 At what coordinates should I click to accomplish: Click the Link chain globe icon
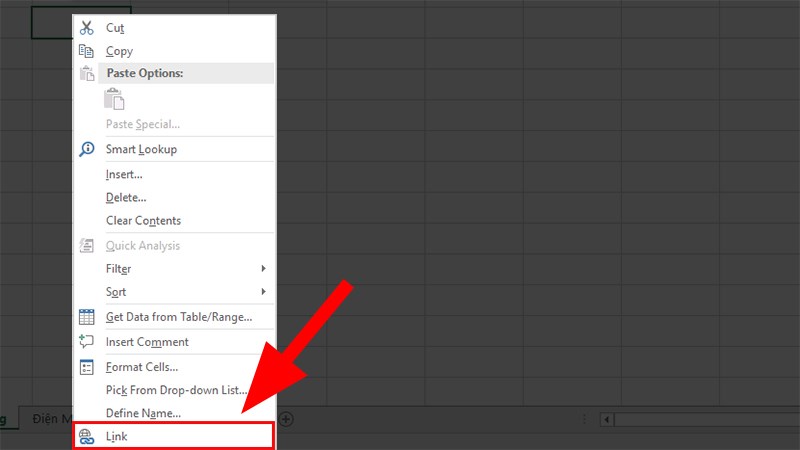click(x=87, y=437)
